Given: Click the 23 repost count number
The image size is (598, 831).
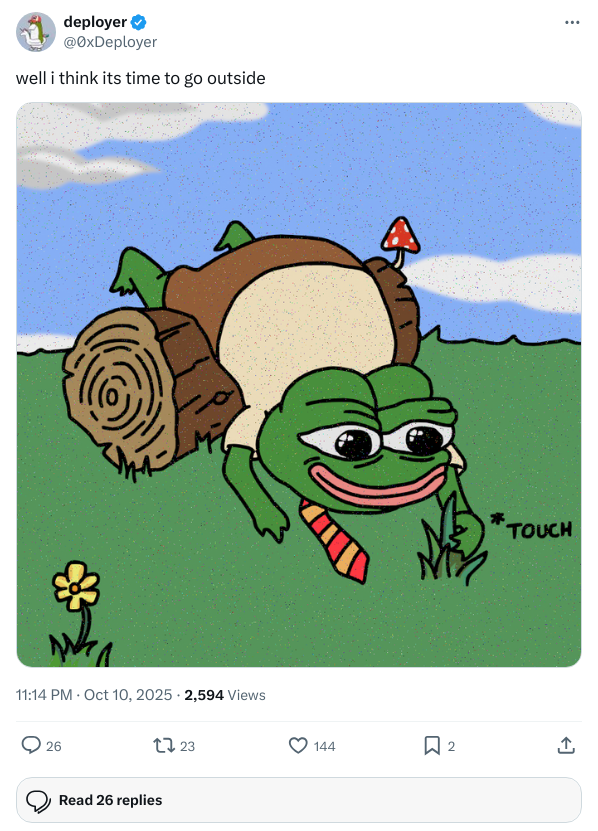Looking at the screenshot, I should [188, 746].
